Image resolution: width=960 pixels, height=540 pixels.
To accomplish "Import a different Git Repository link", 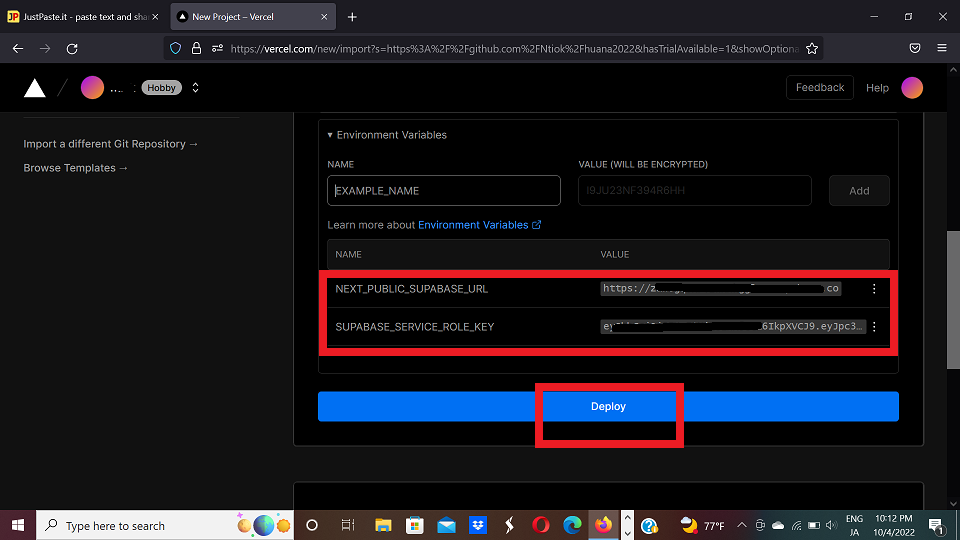I will click(110, 144).
